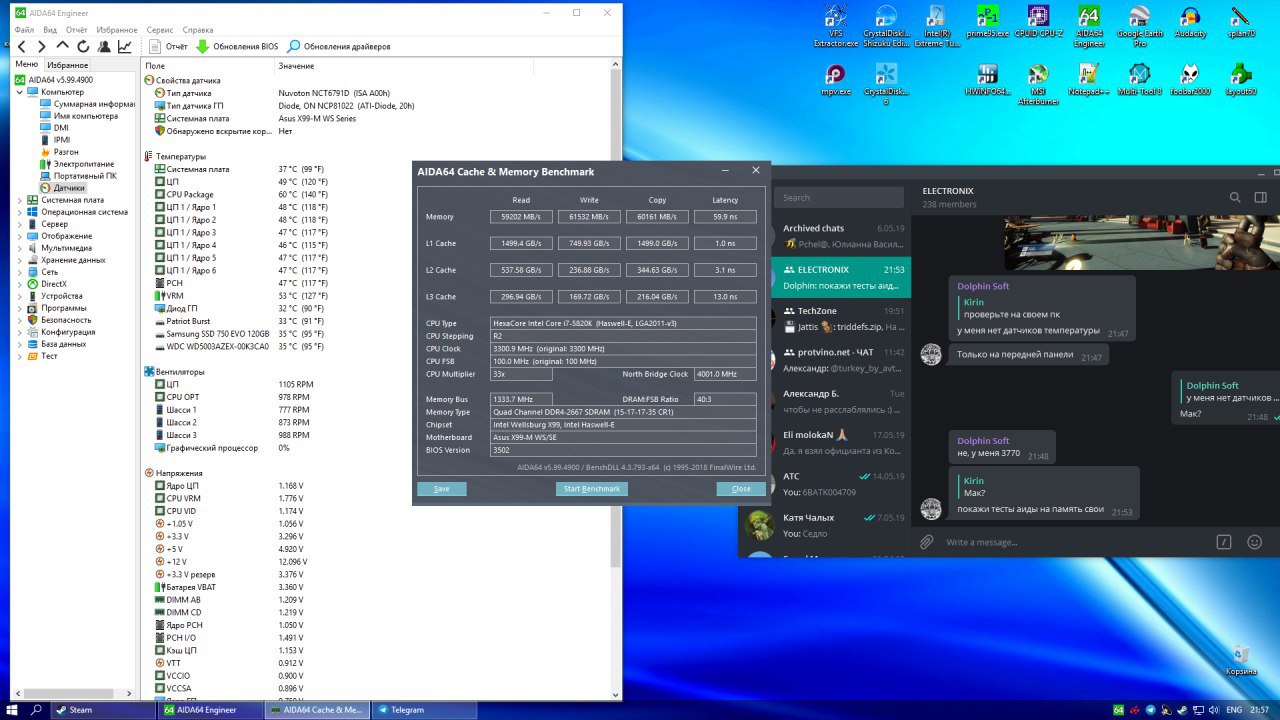Refresh the AIDA64 sensor page
The width and height of the screenshot is (1280, 720).
[83, 46]
